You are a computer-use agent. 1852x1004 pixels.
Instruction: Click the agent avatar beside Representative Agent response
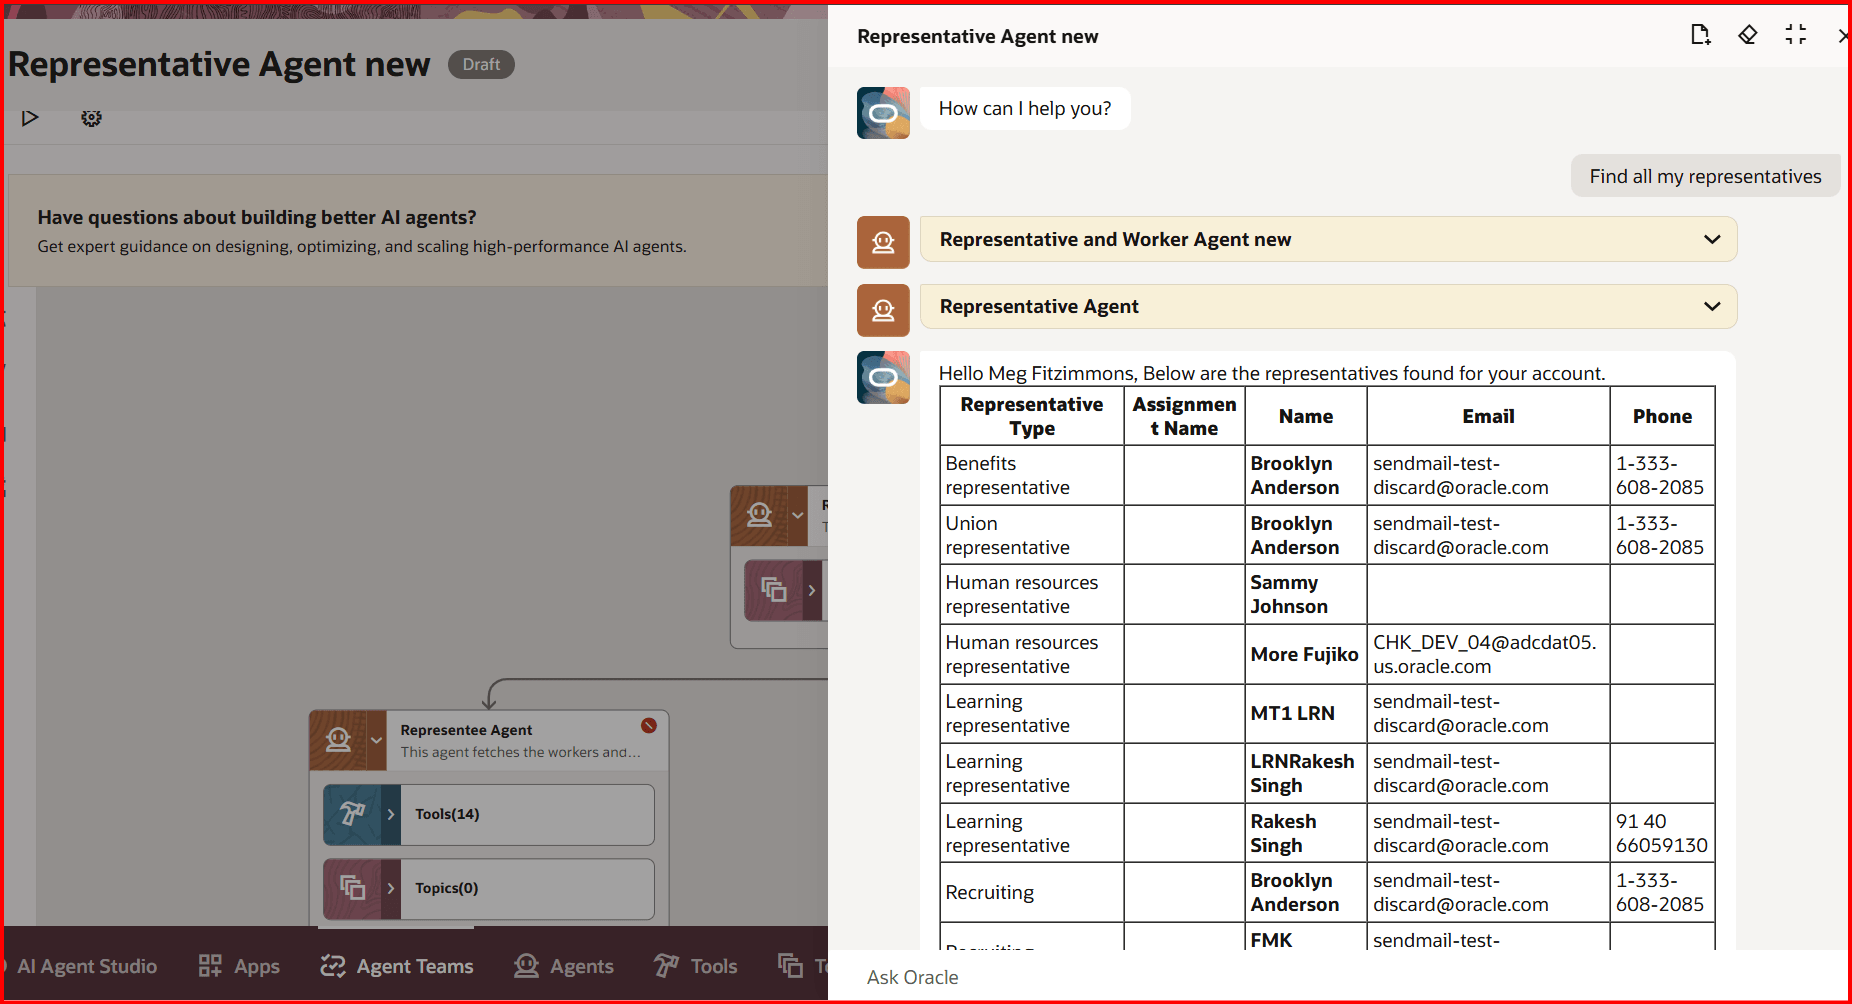coord(882,377)
